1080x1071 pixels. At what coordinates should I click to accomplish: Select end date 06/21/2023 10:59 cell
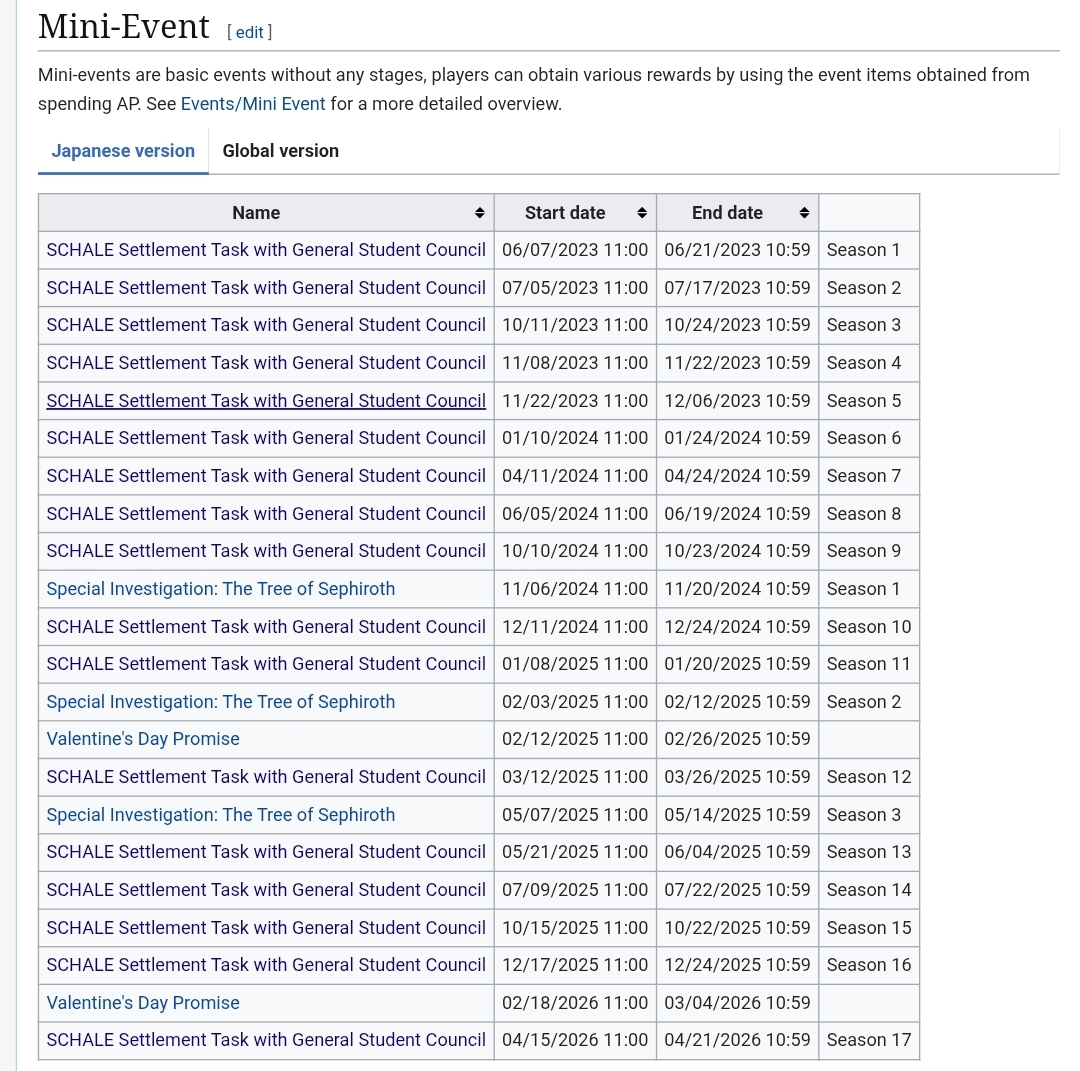tap(738, 250)
